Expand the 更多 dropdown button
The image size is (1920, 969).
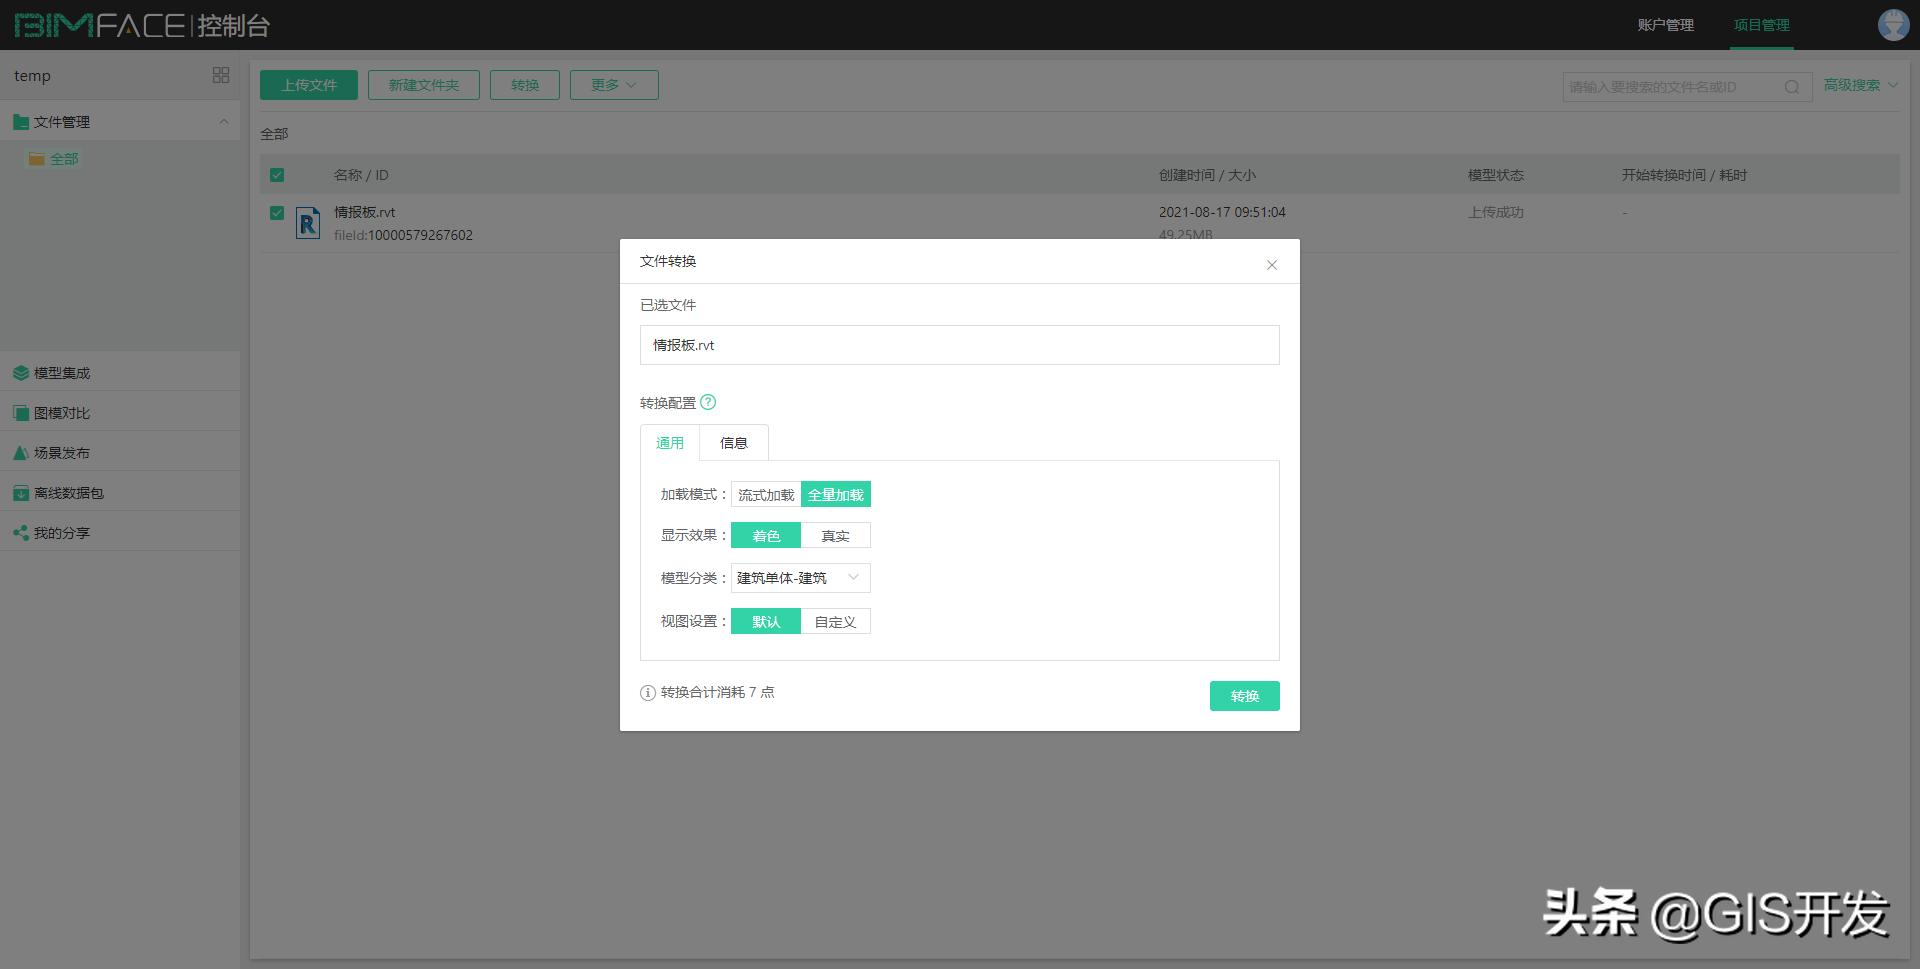click(x=614, y=85)
